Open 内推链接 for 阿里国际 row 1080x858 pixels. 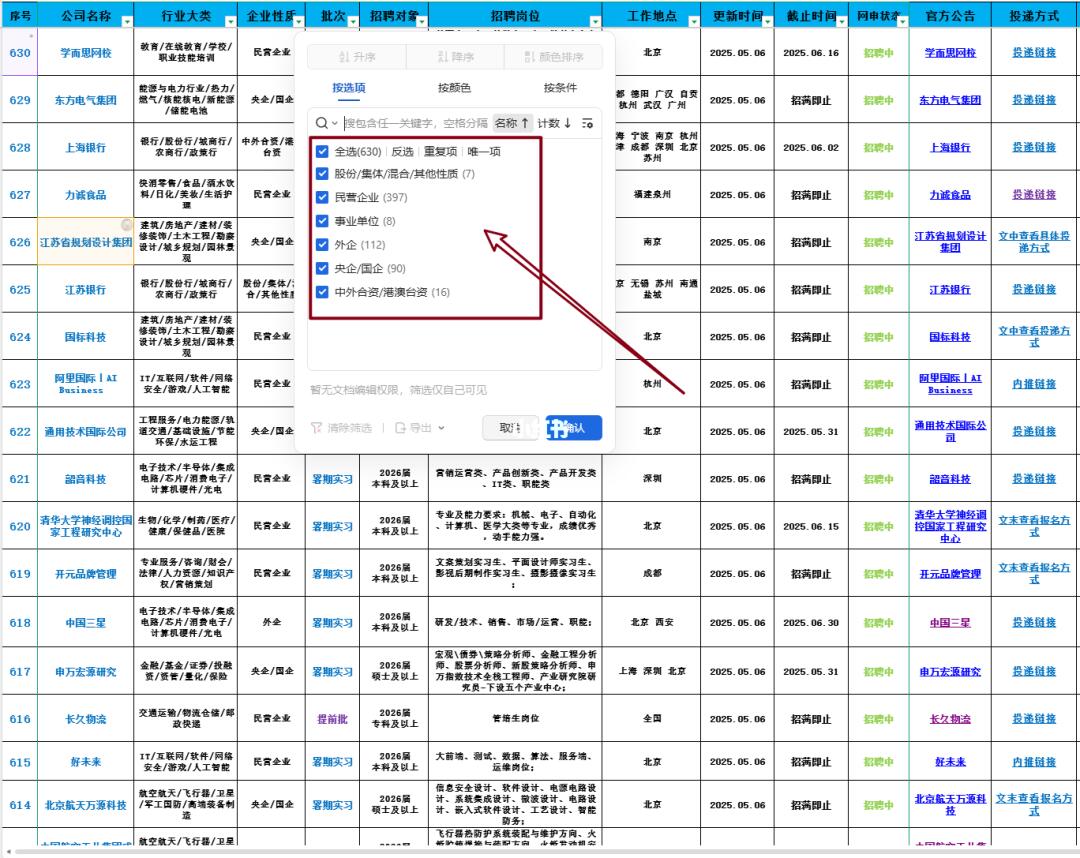click(1034, 384)
